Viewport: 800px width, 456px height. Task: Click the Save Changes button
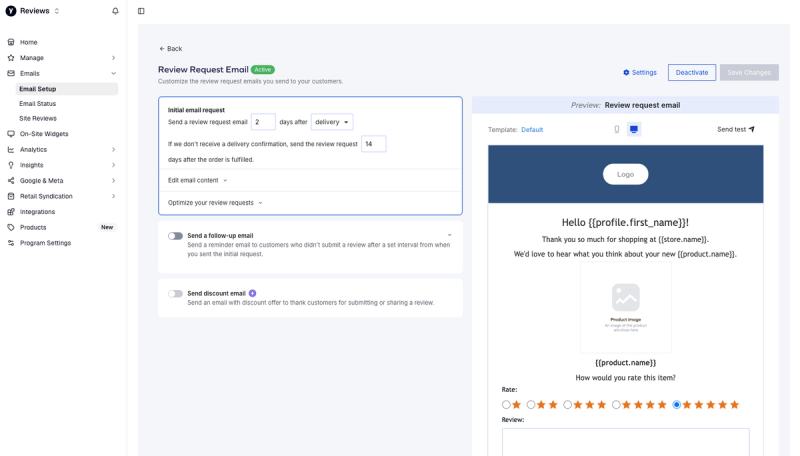[x=749, y=72]
